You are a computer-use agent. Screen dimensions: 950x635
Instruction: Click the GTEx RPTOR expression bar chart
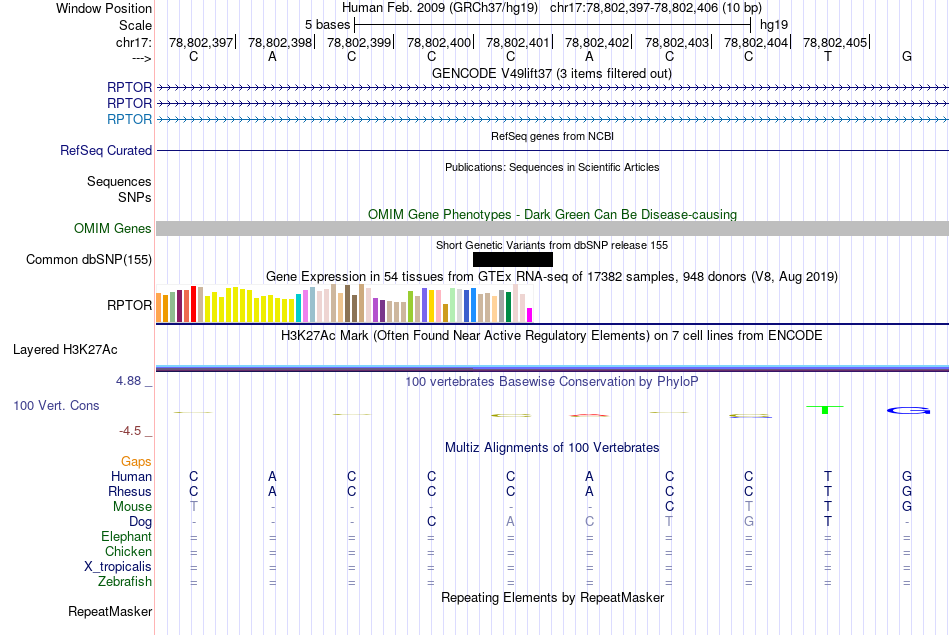coord(344,304)
